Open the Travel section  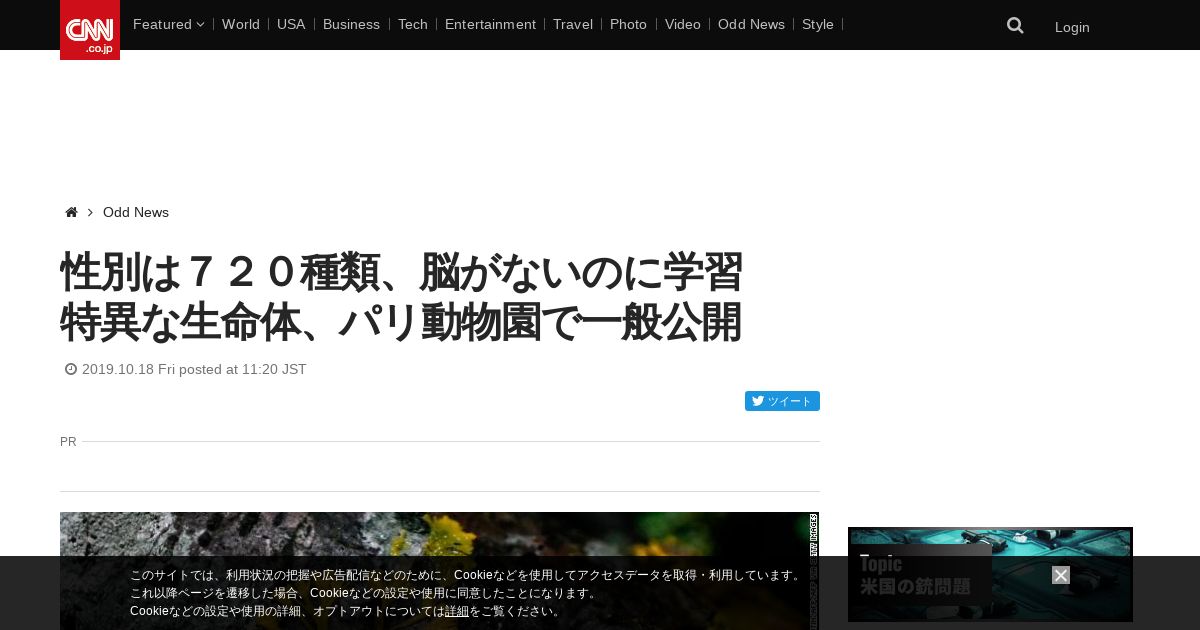click(573, 24)
